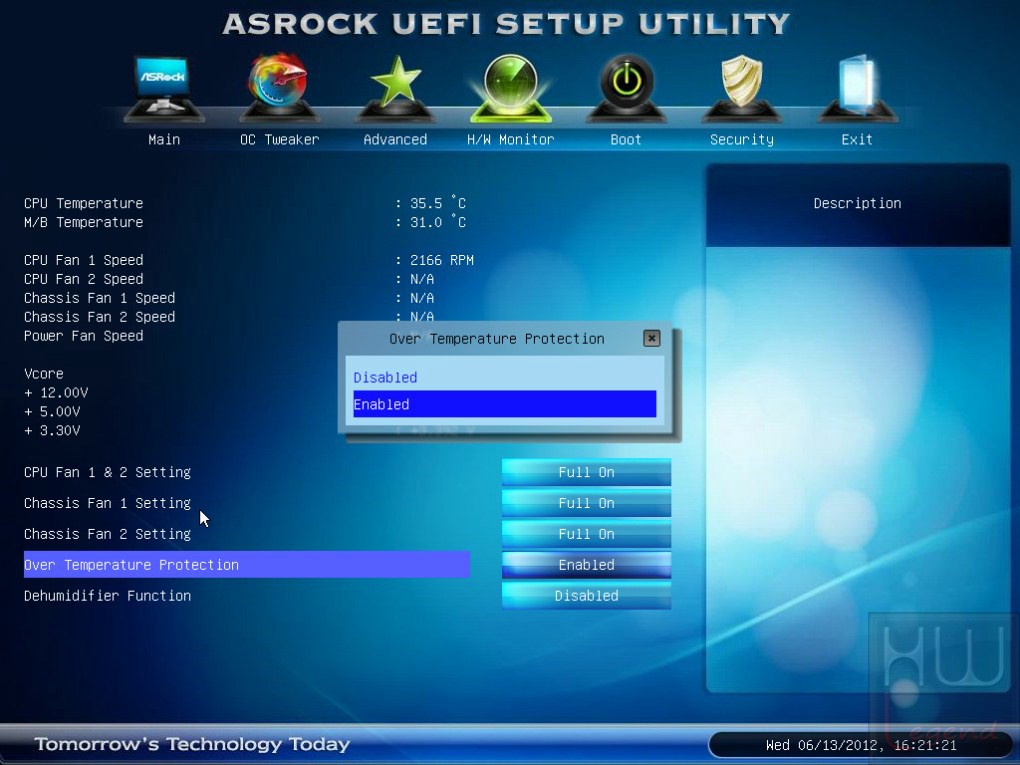Click the Description panel header
The height and width of the screenshot is (765, 1020).
tap(857, 204)
